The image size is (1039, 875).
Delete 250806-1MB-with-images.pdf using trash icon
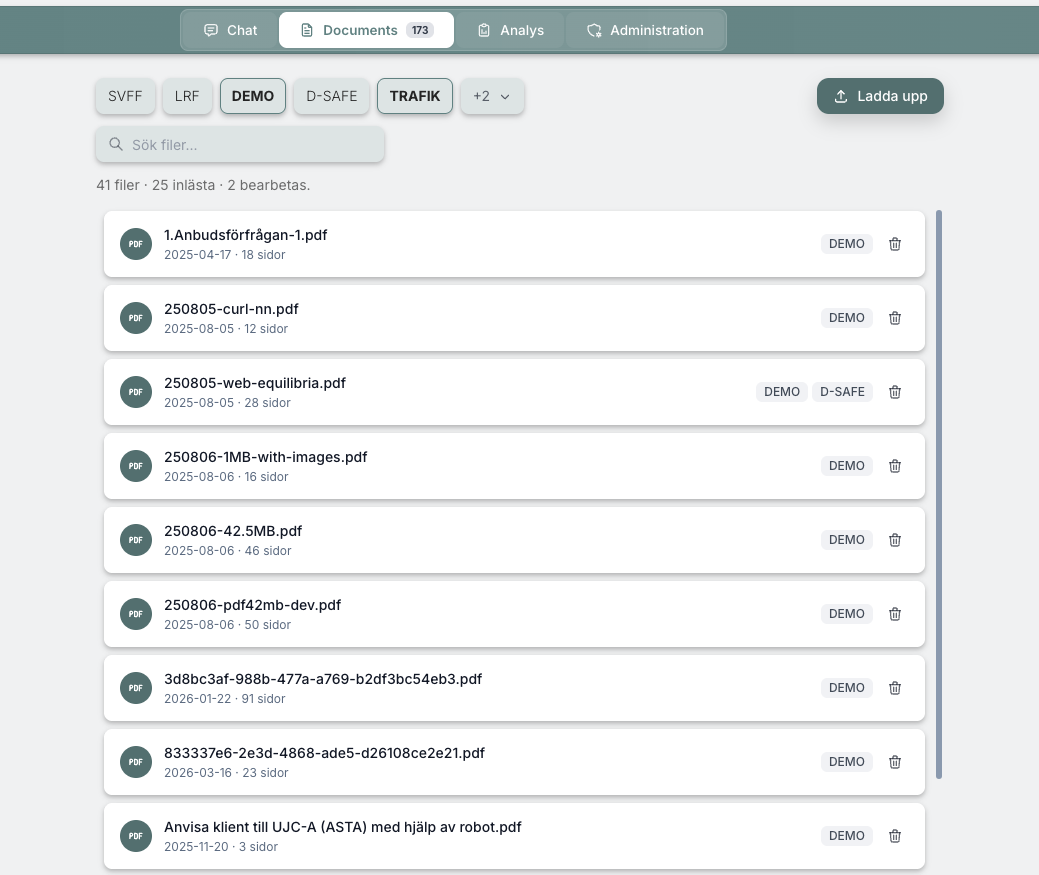[895, 466]
